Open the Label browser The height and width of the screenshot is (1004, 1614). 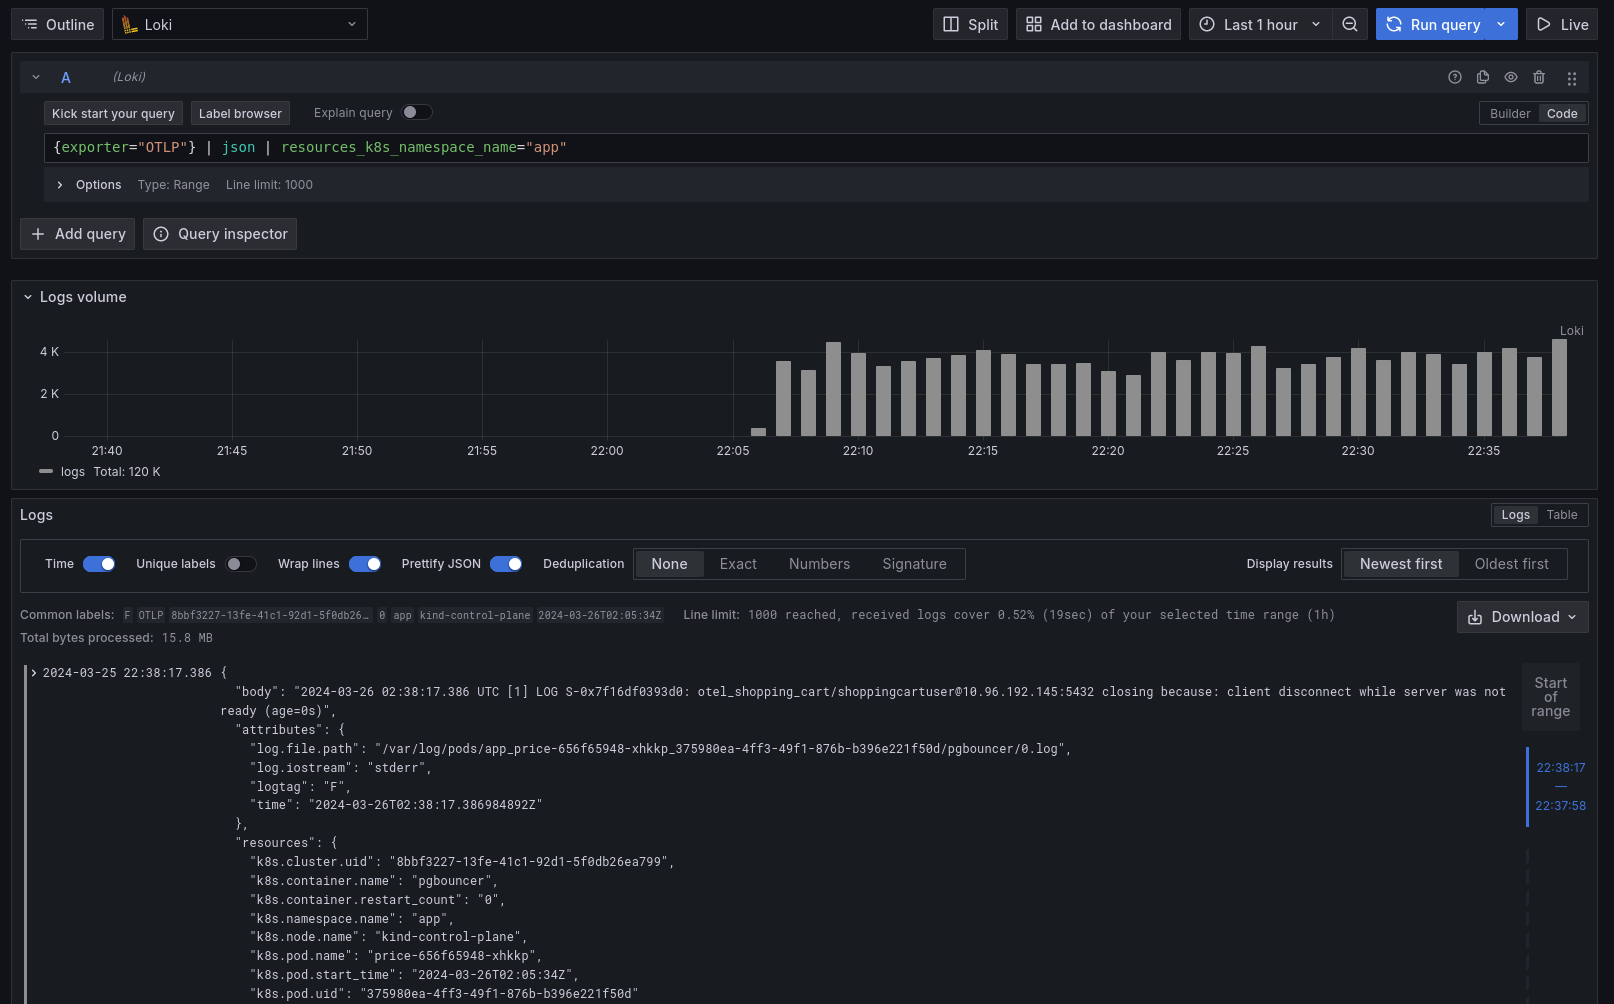pos(240,113)
